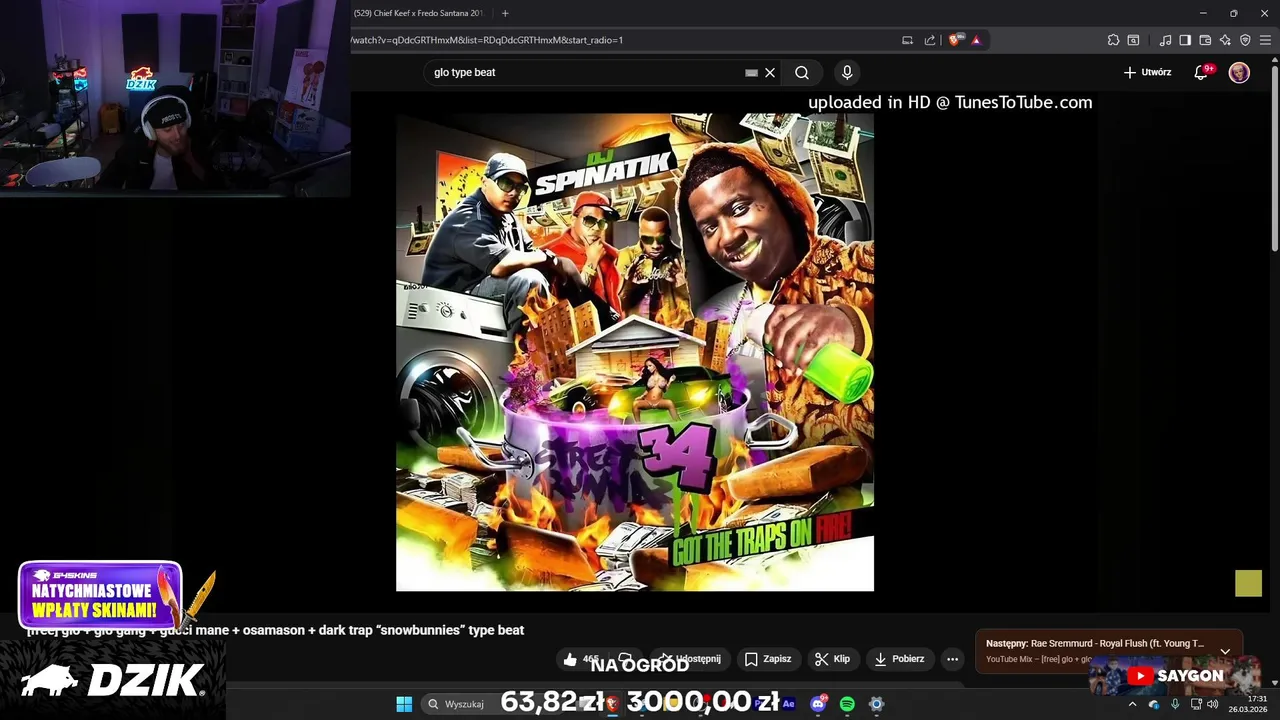Open the browser extensions puzzle icon
Screen dimensions: 1280x720
(x=1113, y=40)
